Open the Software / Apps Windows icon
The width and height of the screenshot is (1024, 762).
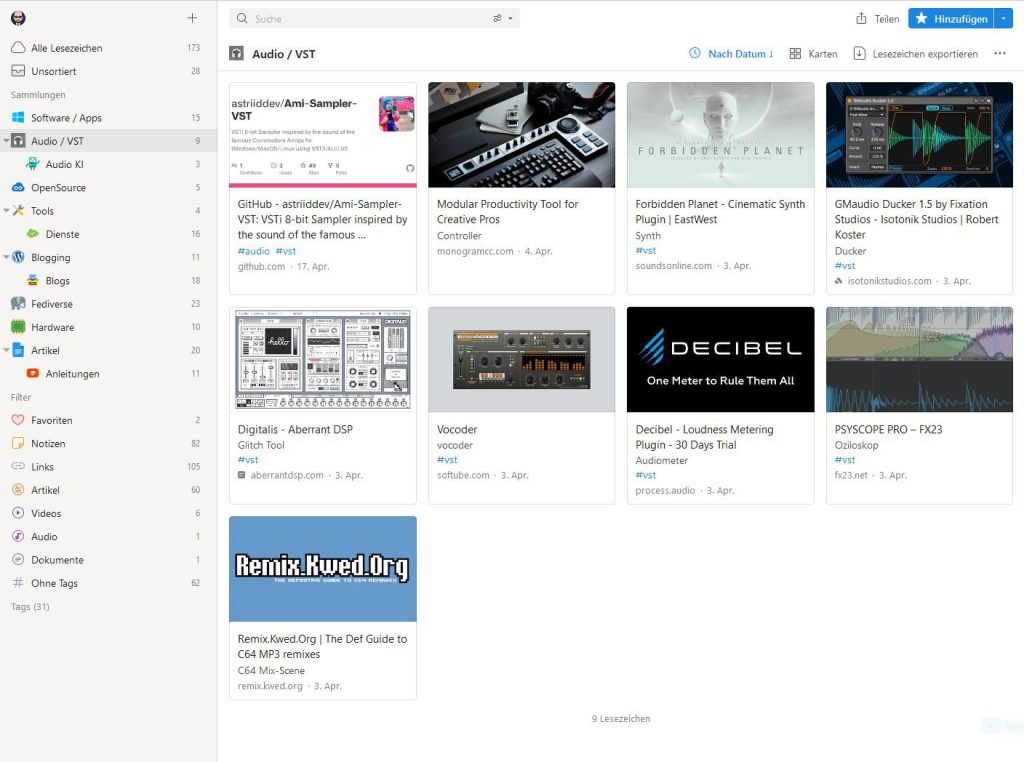(18, 118)
